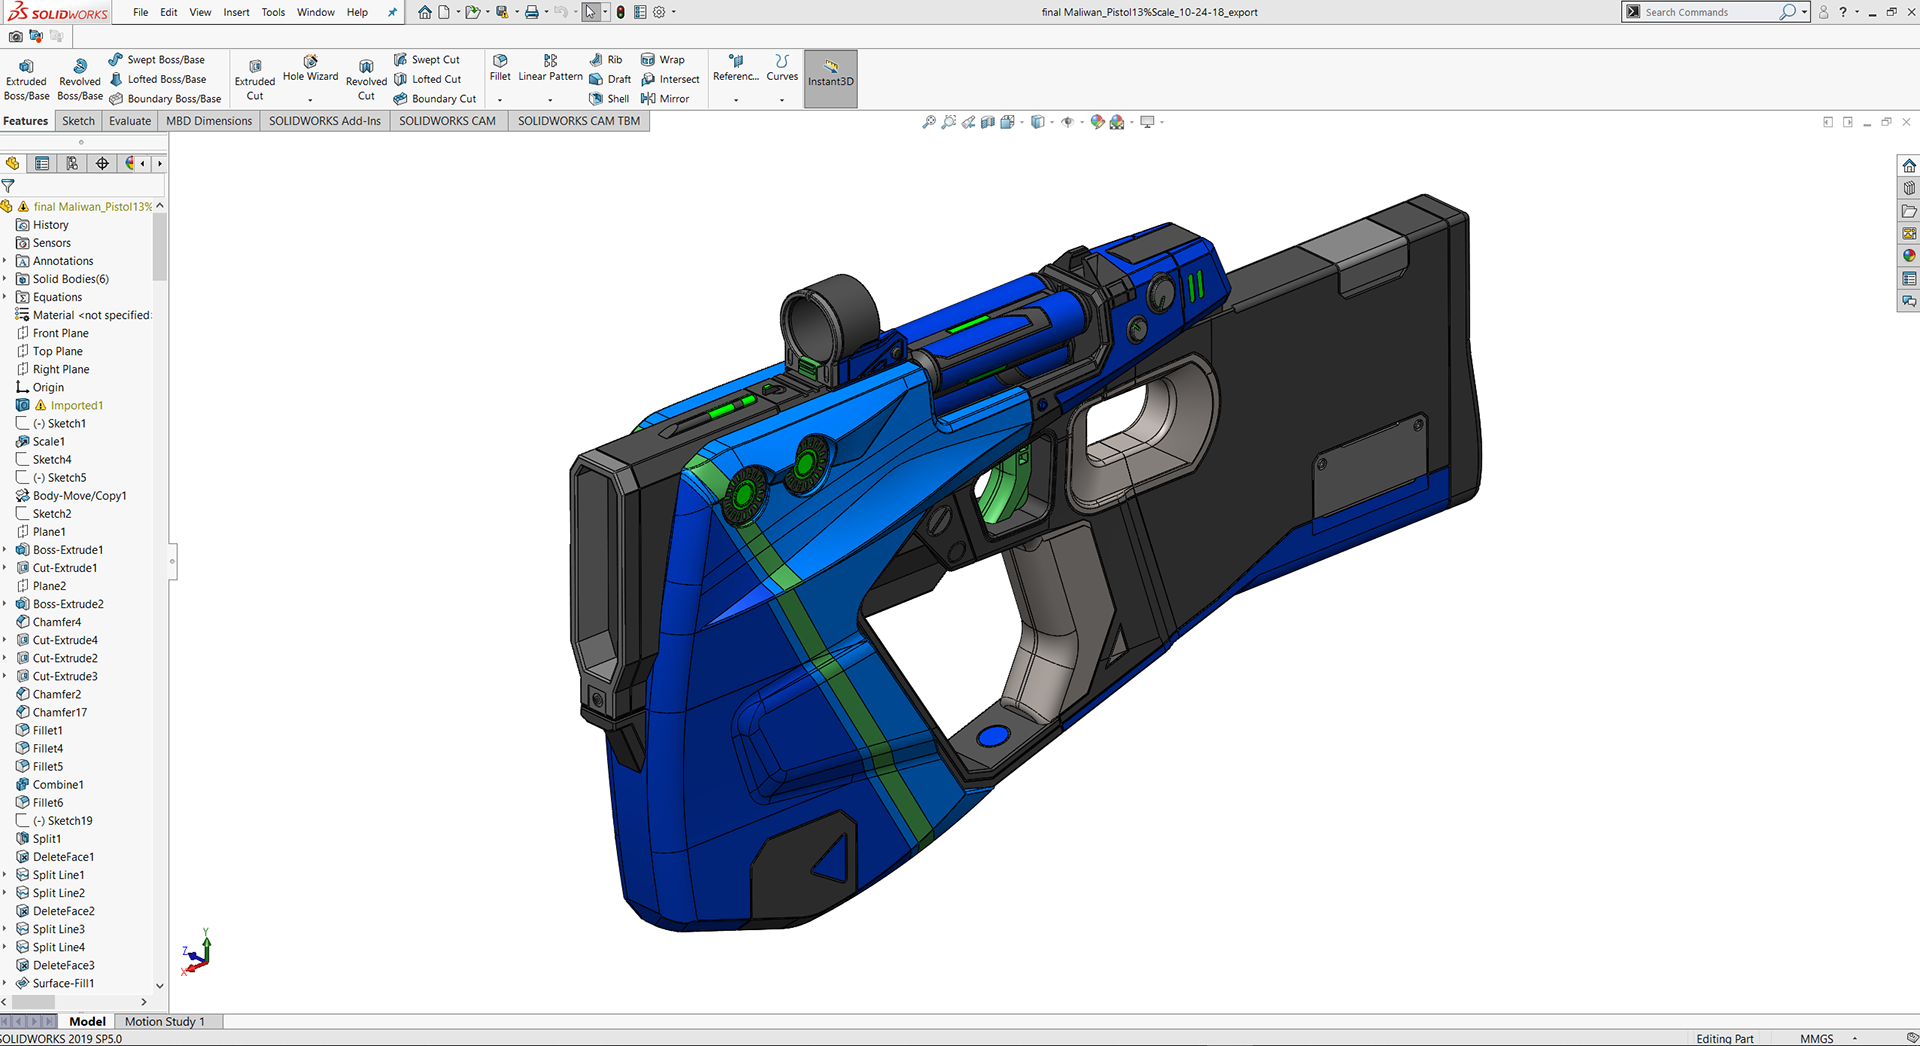
Task: Open the Curves tool
Action: tap(782, 68)
